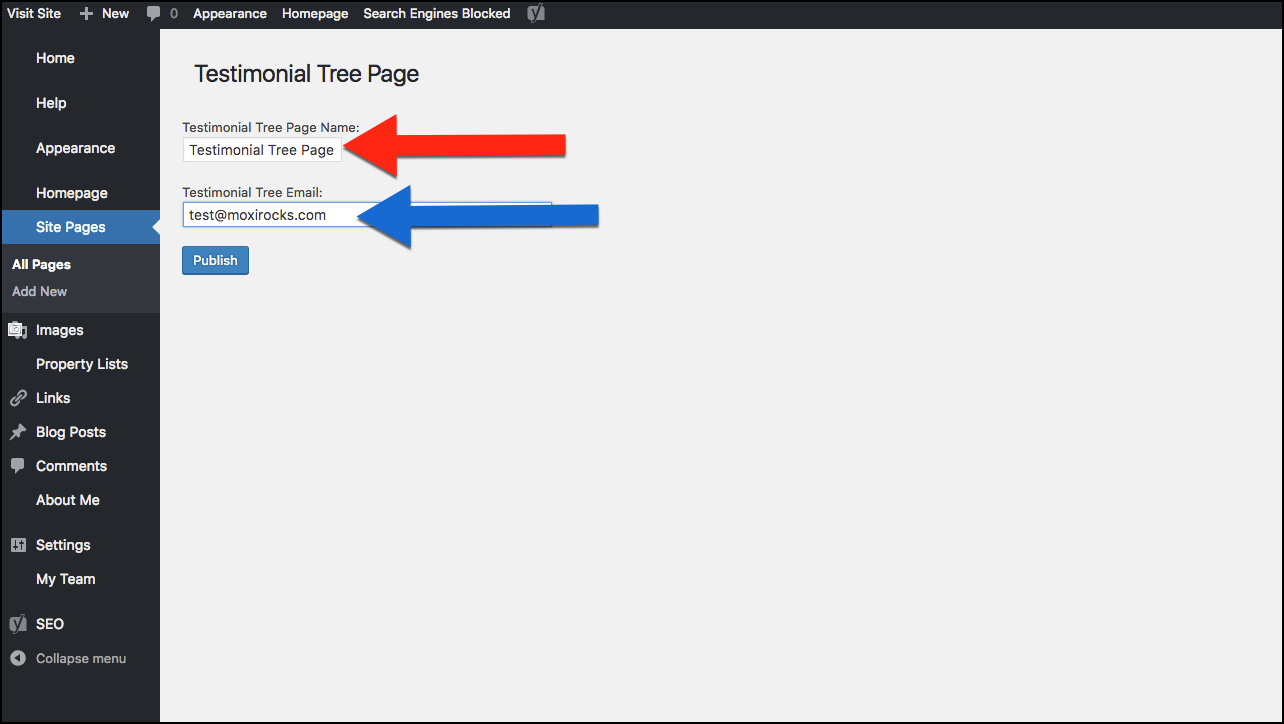Click the Settings sliders icon in sidebar
Screen dimensions: 1284x724
pos(18,545)
